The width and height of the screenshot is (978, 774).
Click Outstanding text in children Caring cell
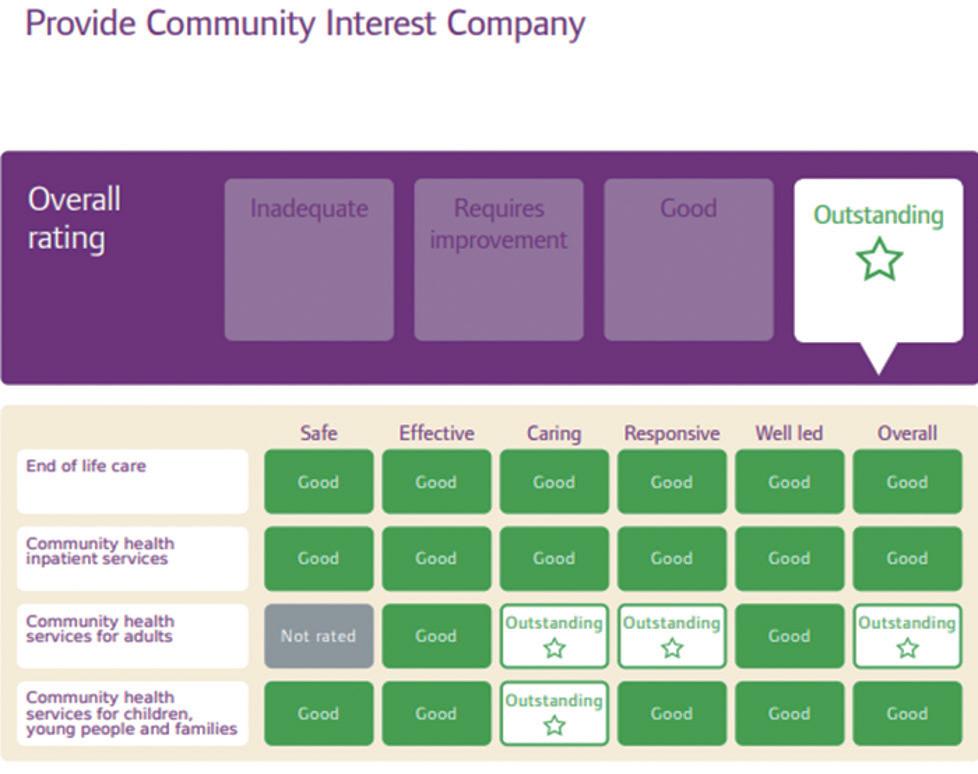pyautogui.click(x=554, y=700)
